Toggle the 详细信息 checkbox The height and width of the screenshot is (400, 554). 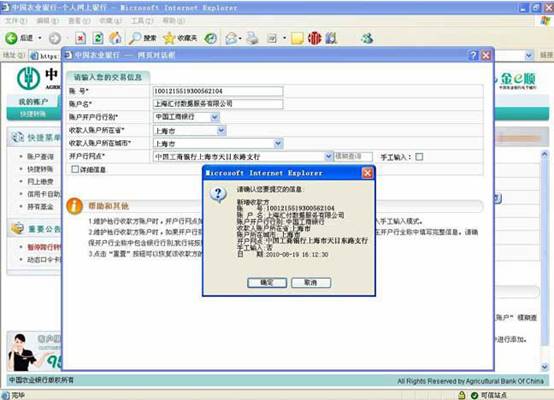[75, 169]
